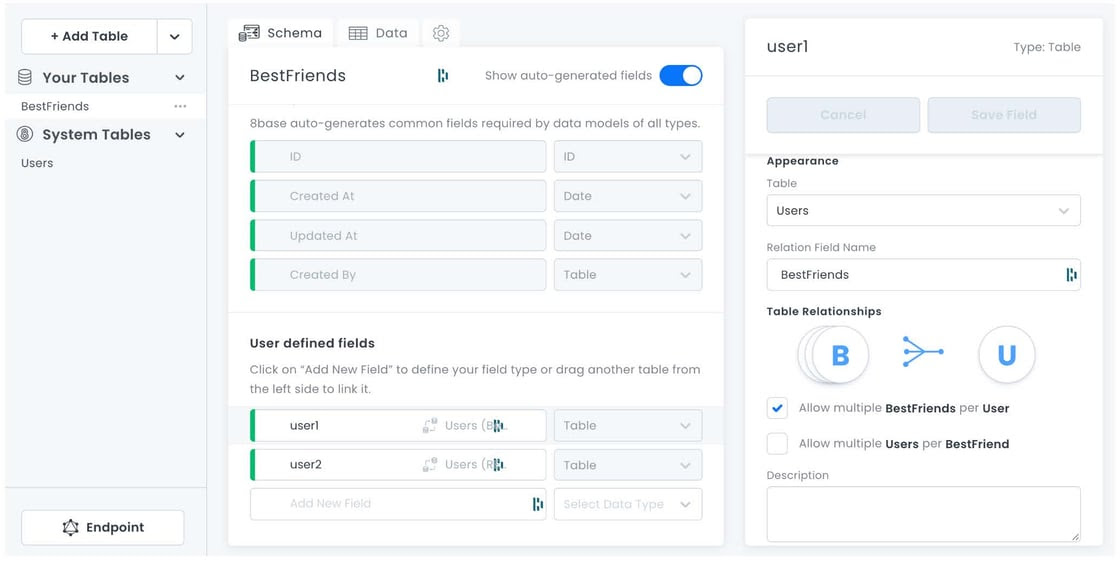Screen dimensions: 1120x564
Task: Click the relationship arrow icon between circles
Action: (922, 352)
